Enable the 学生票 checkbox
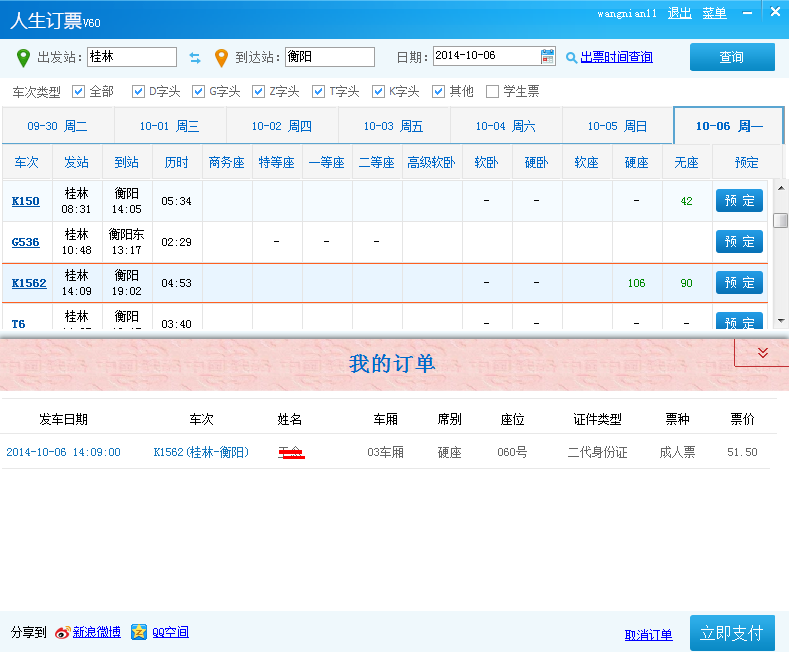 point(492,92)
